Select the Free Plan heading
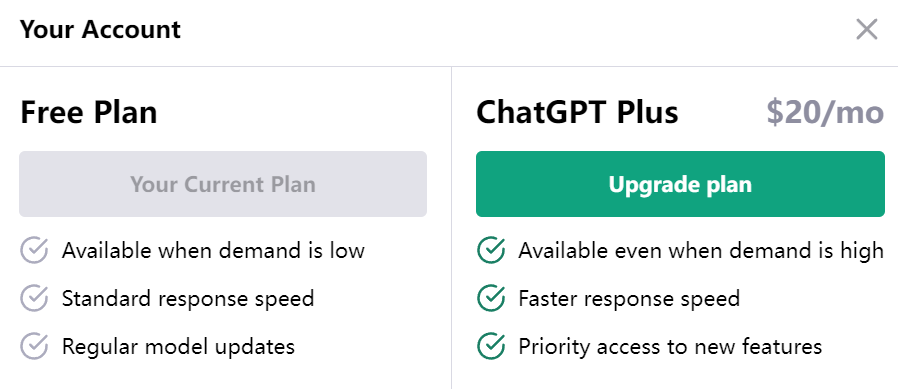The width and height of the screenshot is (898, 389). [89, 112]
